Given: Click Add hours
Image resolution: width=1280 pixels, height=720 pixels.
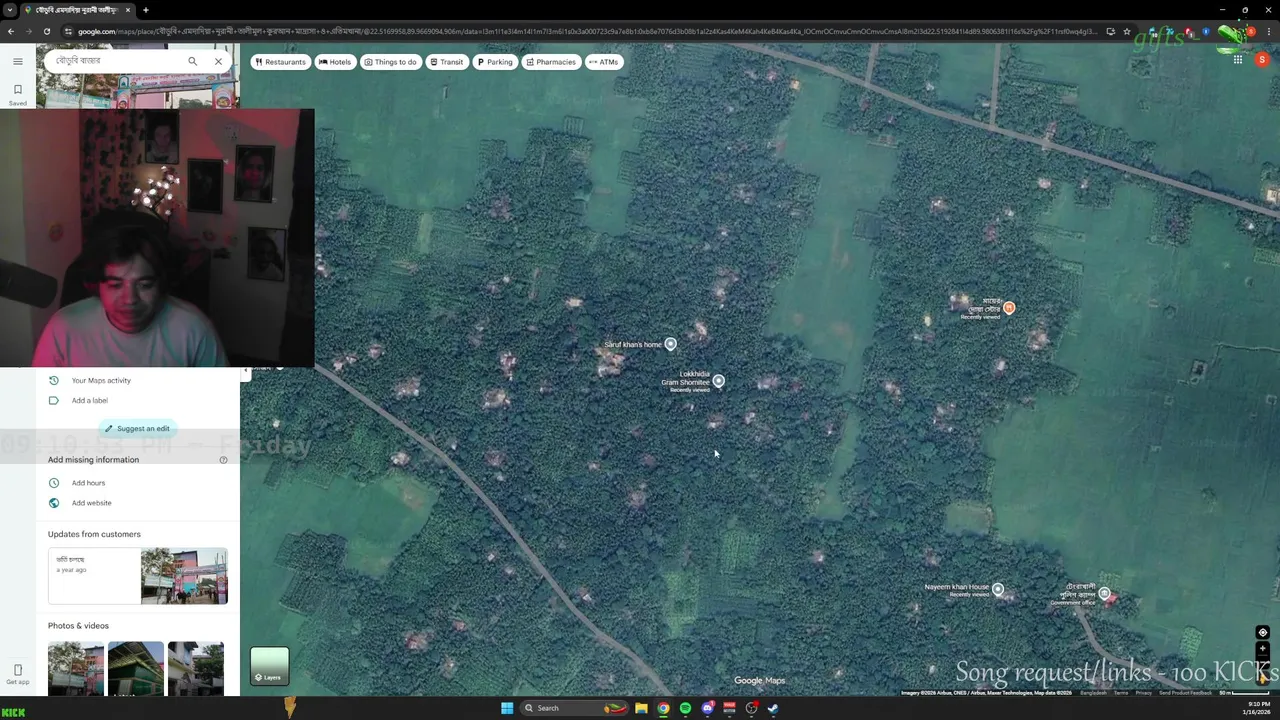Looking at the screenshot, I should click(x=88, y=483).
